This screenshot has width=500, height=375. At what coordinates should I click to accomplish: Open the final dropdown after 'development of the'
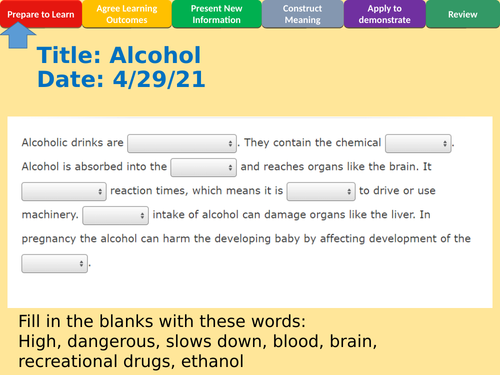(x=55, y=263)
